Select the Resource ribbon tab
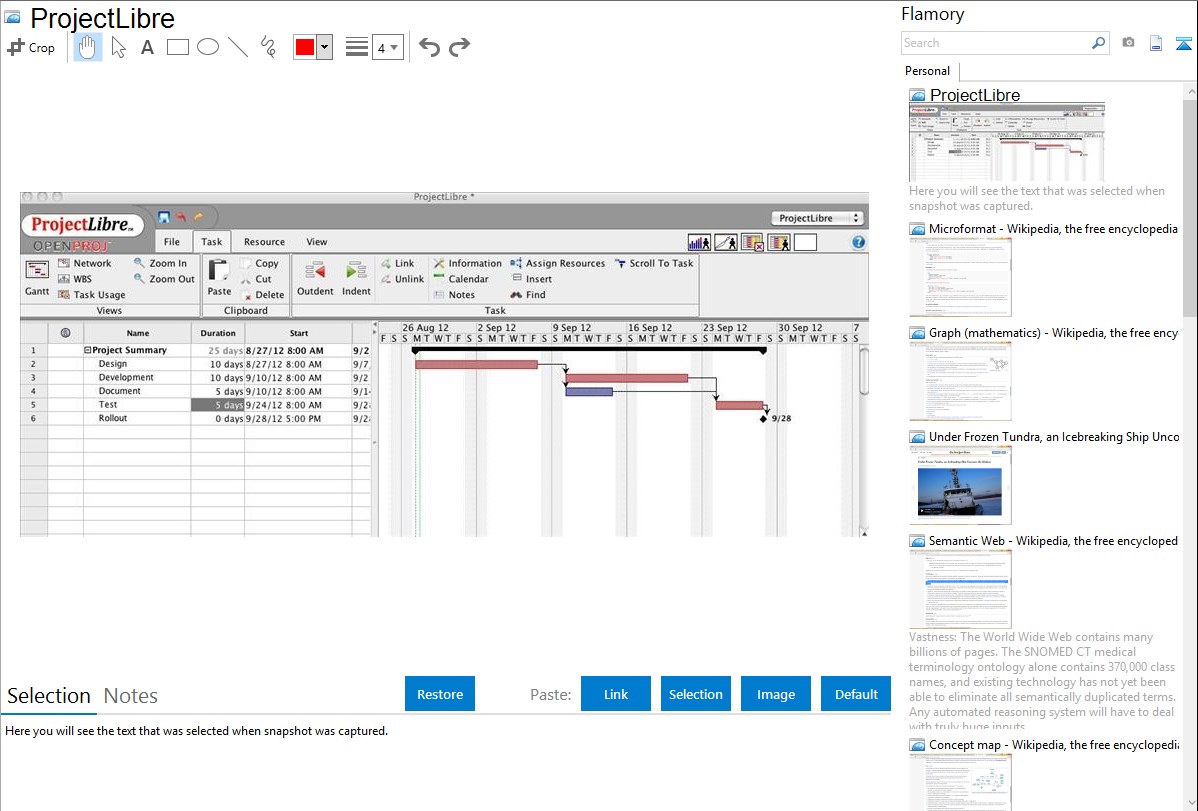This screenshot has width=1198, height=811. click(x=264, y=242)
